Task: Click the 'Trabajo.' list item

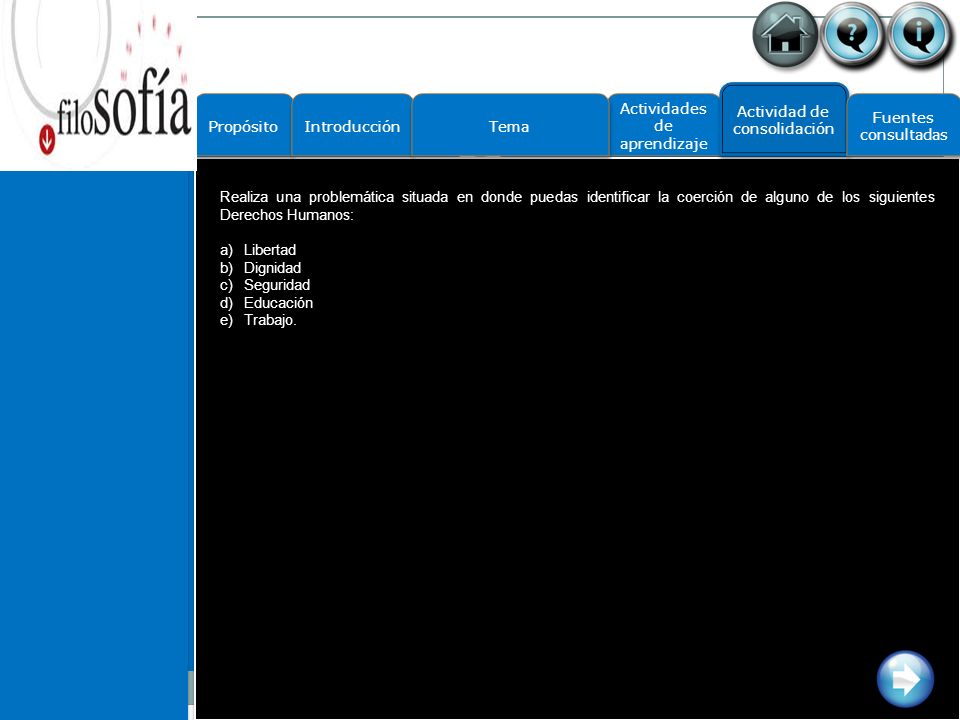Action: click(270, 320)
